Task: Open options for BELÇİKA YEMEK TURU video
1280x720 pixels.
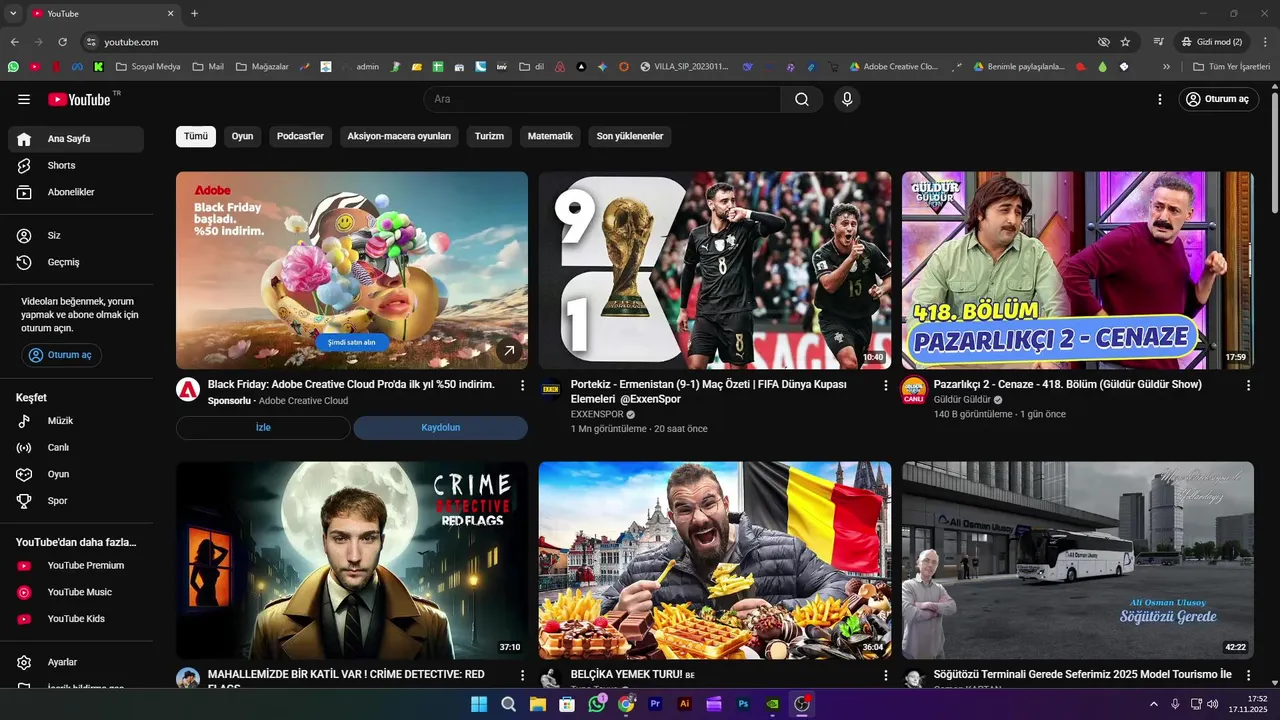Action: tap(885, 676)
